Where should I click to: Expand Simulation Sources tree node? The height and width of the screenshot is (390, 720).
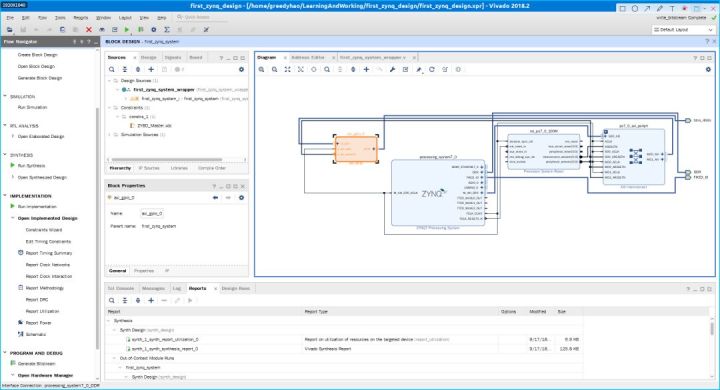click(109, 135)
